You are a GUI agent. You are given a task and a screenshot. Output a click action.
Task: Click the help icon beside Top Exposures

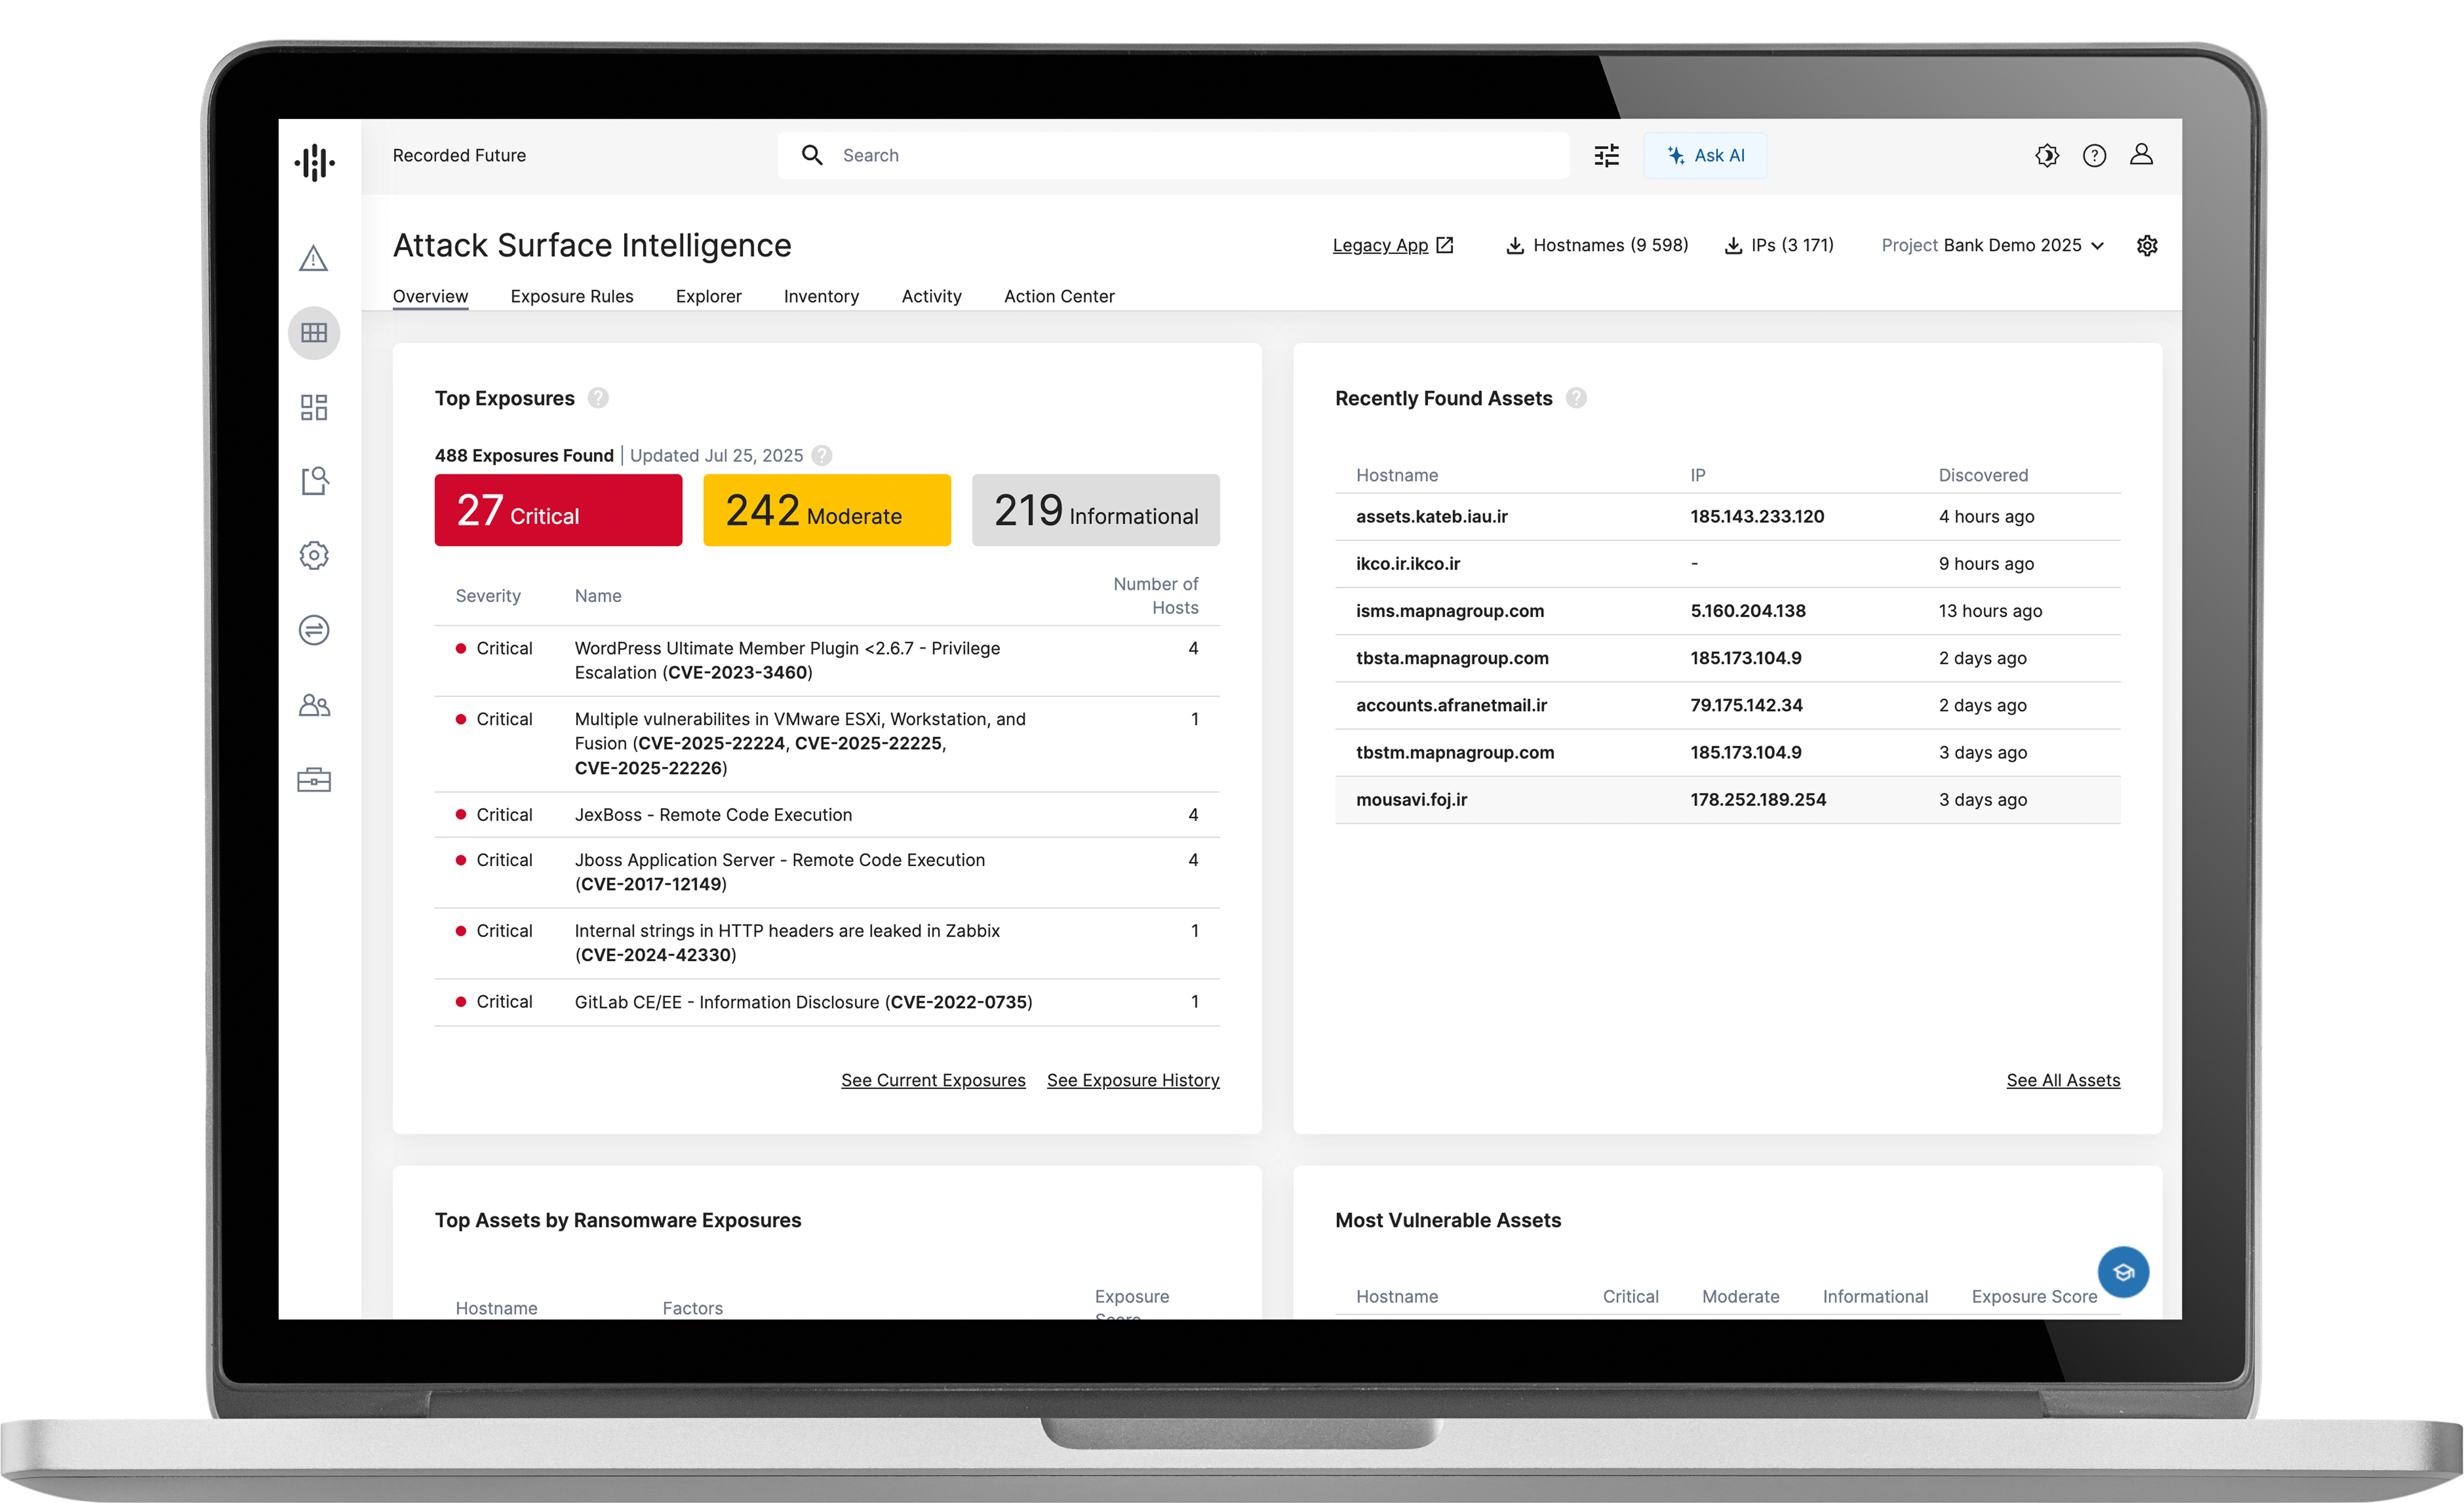coord(598,398)
